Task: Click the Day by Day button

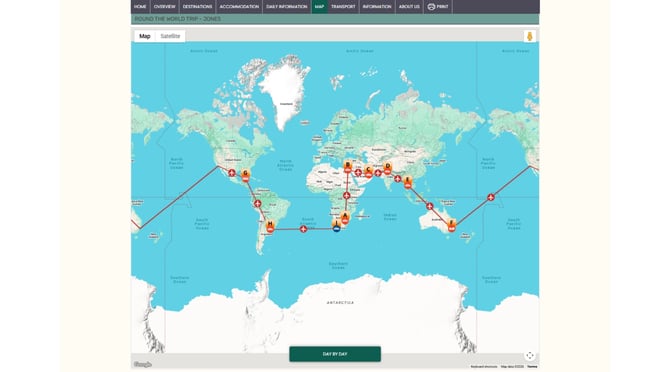Action: (335, 354)
